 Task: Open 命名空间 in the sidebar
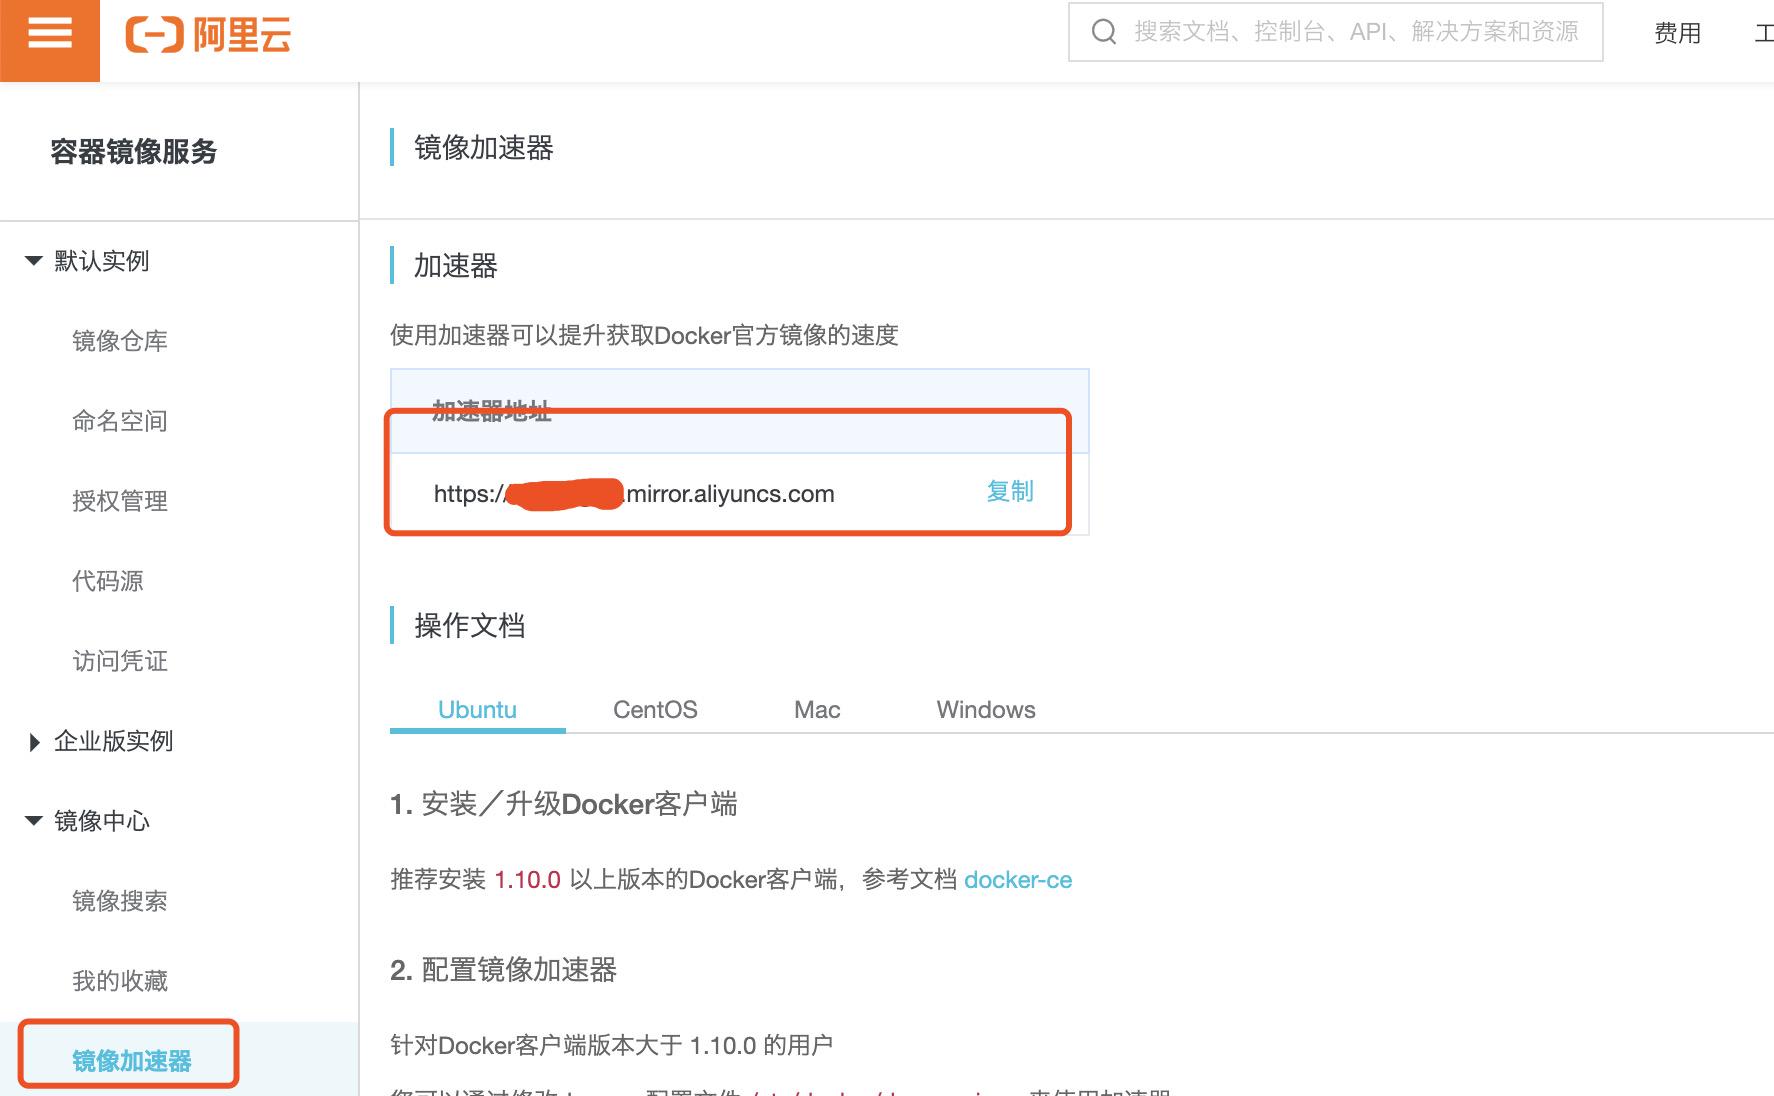(x=120, y=421)
